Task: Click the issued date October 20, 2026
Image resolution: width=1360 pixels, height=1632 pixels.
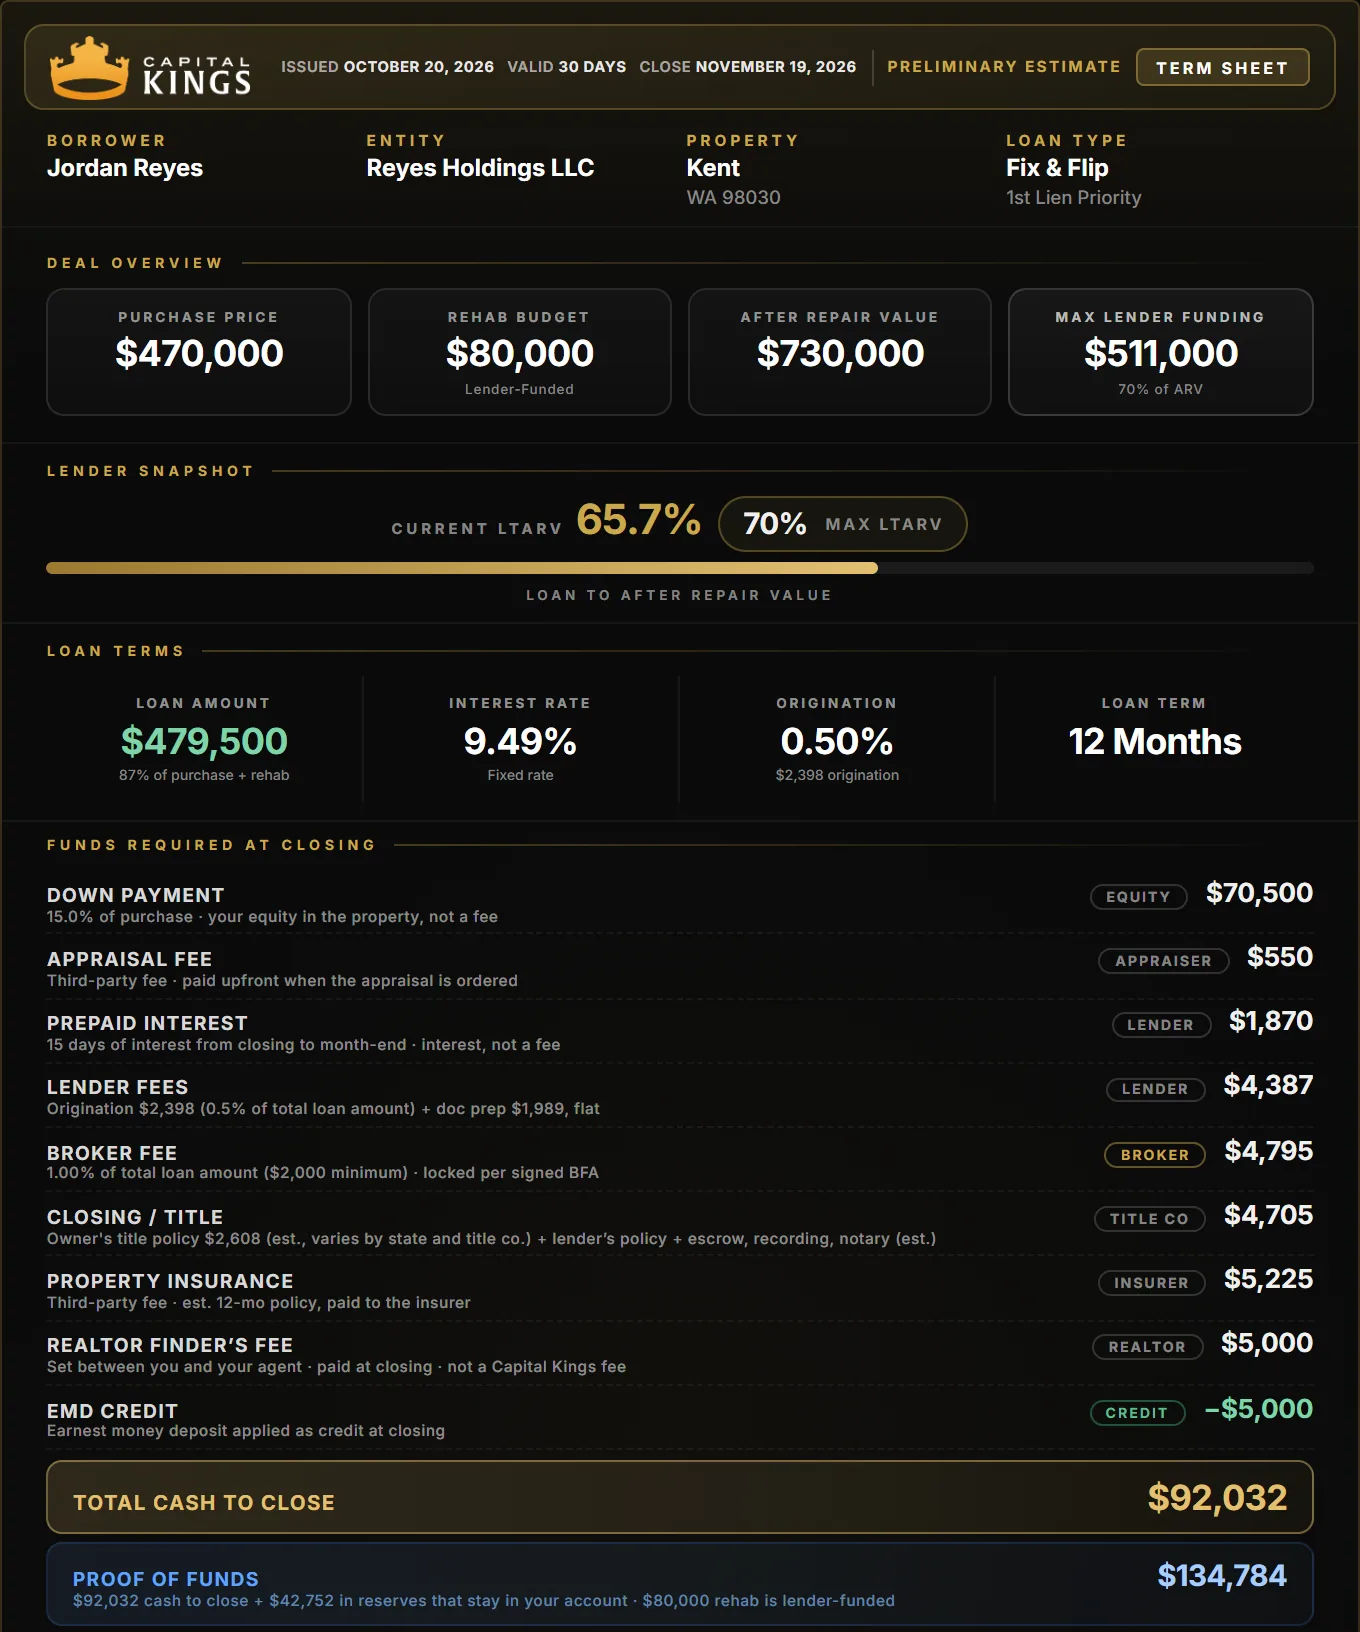Action: coord(419,67)
